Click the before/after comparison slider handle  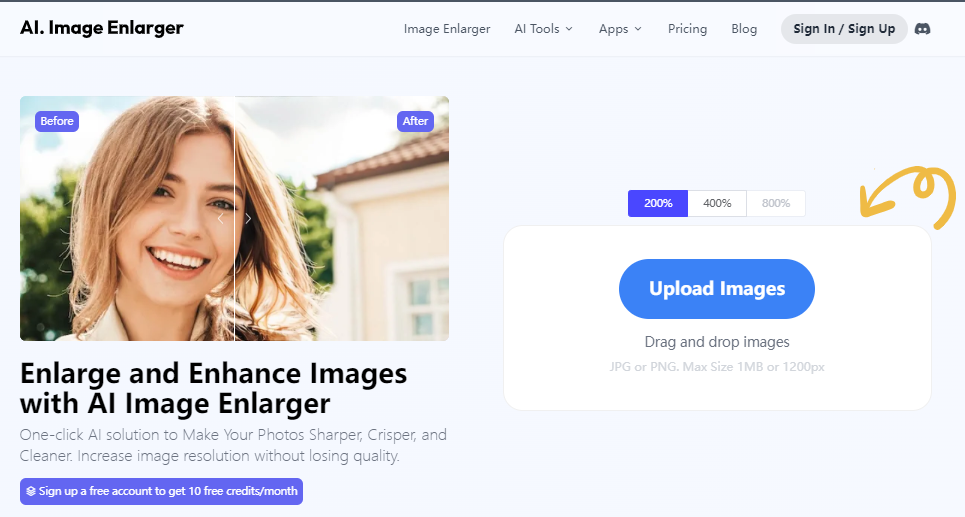pyautogui.click(x=234, y=218)
